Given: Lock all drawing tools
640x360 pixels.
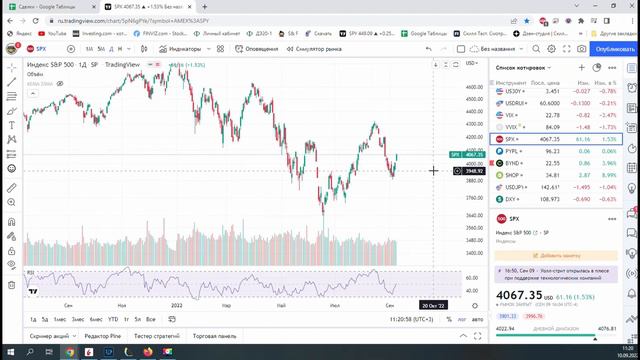Looking at the screenshot, I should [11, 251].
